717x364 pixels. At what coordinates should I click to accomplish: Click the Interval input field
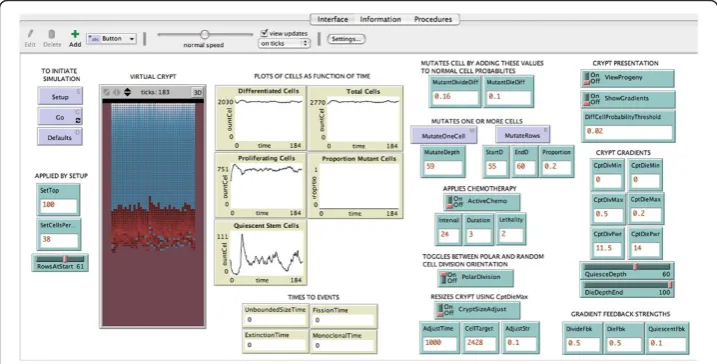tap(448, 235)
